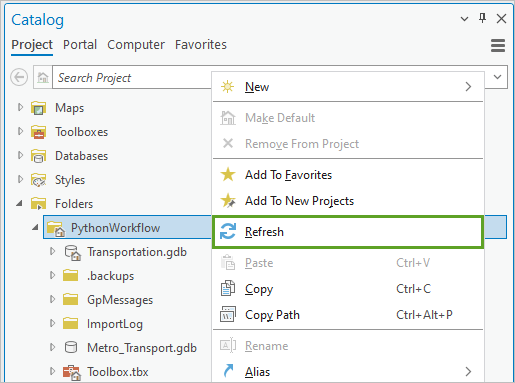Image resolution: width=515 pixels, height=383 pixels.
Task: Click the Metro_Transport.gdb geodatabase icon
Action: (71, 347)
